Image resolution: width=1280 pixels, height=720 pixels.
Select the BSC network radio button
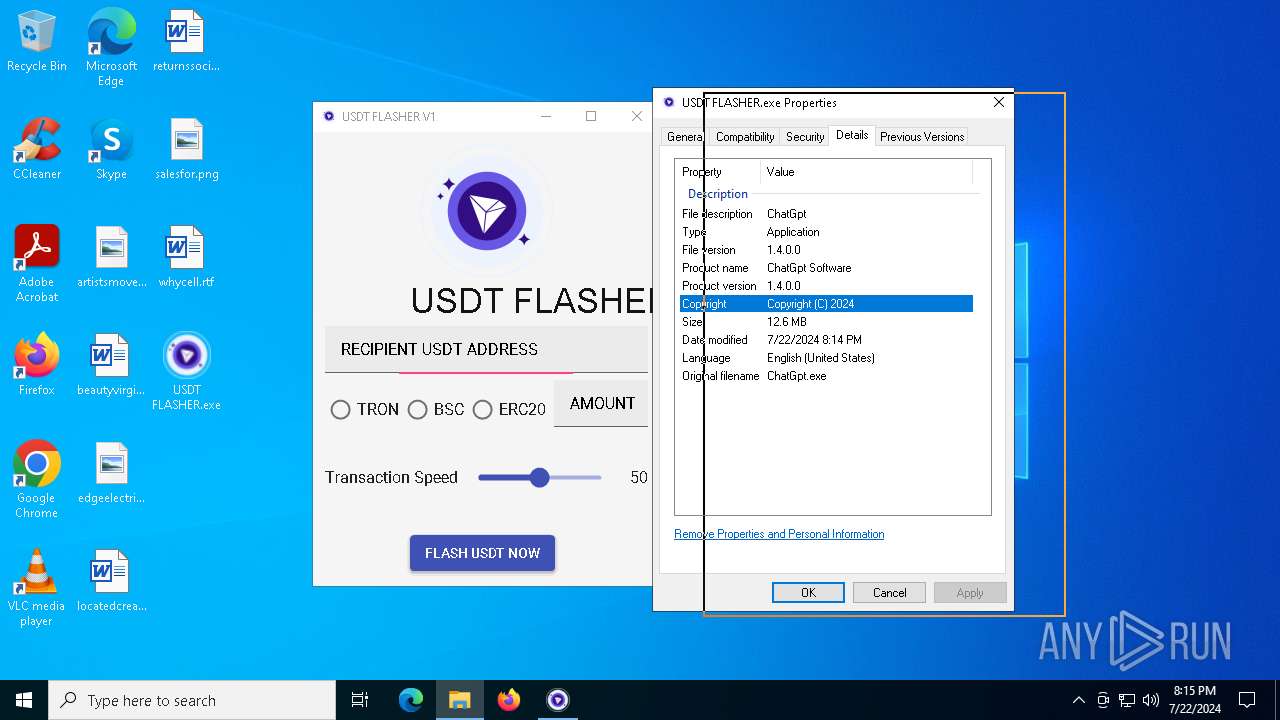point(418,410)
